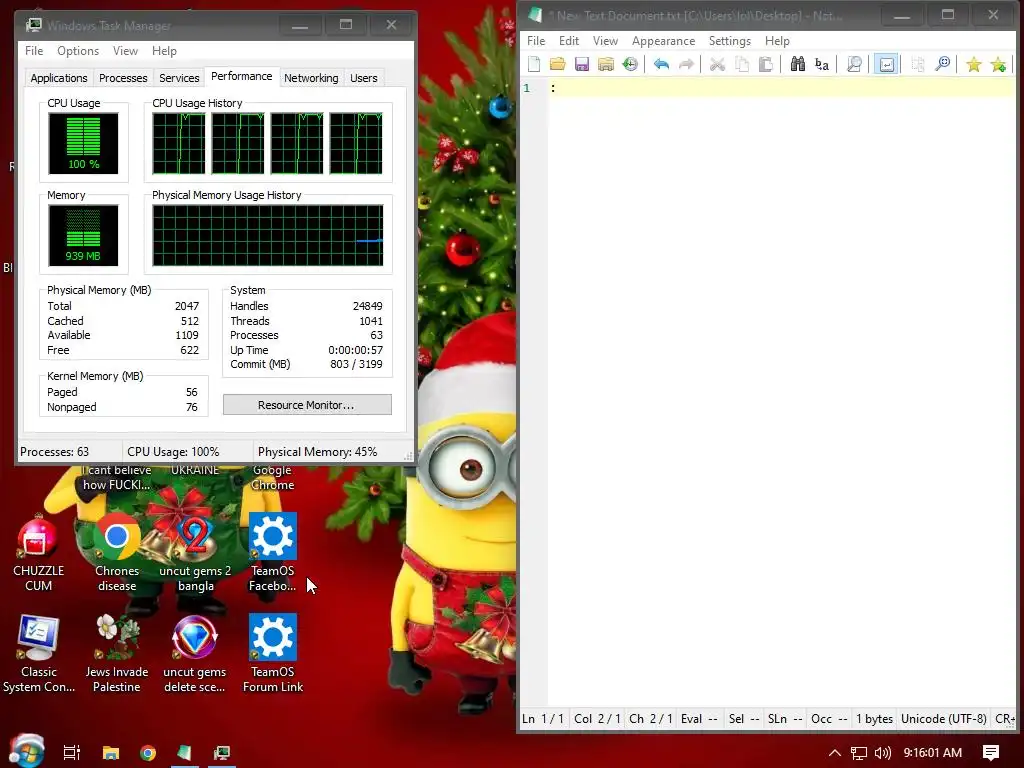Click Col 2 / 1 status bar entry
Image resolution: width=1024 pixels, height=768 pixels.
(598, 719)
